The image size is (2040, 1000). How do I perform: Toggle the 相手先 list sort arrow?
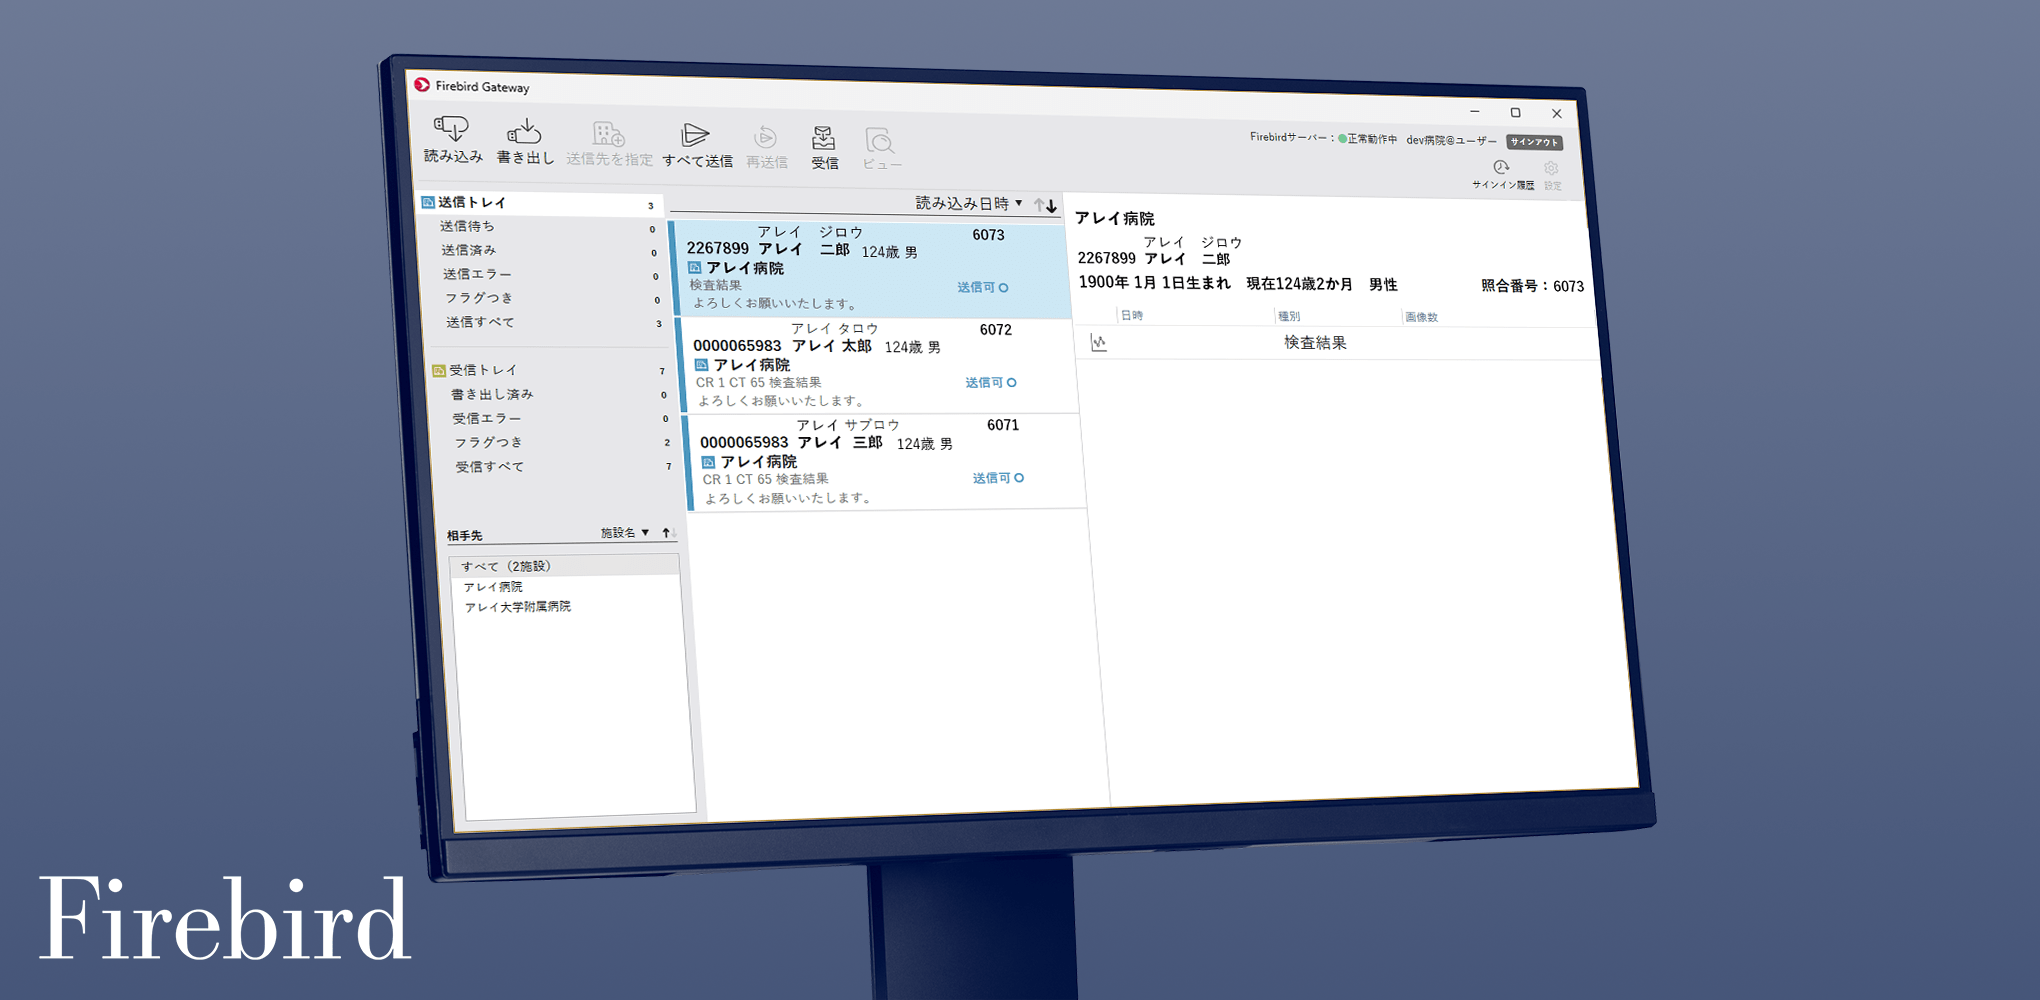pyautogui.click(x=667, y=533)
